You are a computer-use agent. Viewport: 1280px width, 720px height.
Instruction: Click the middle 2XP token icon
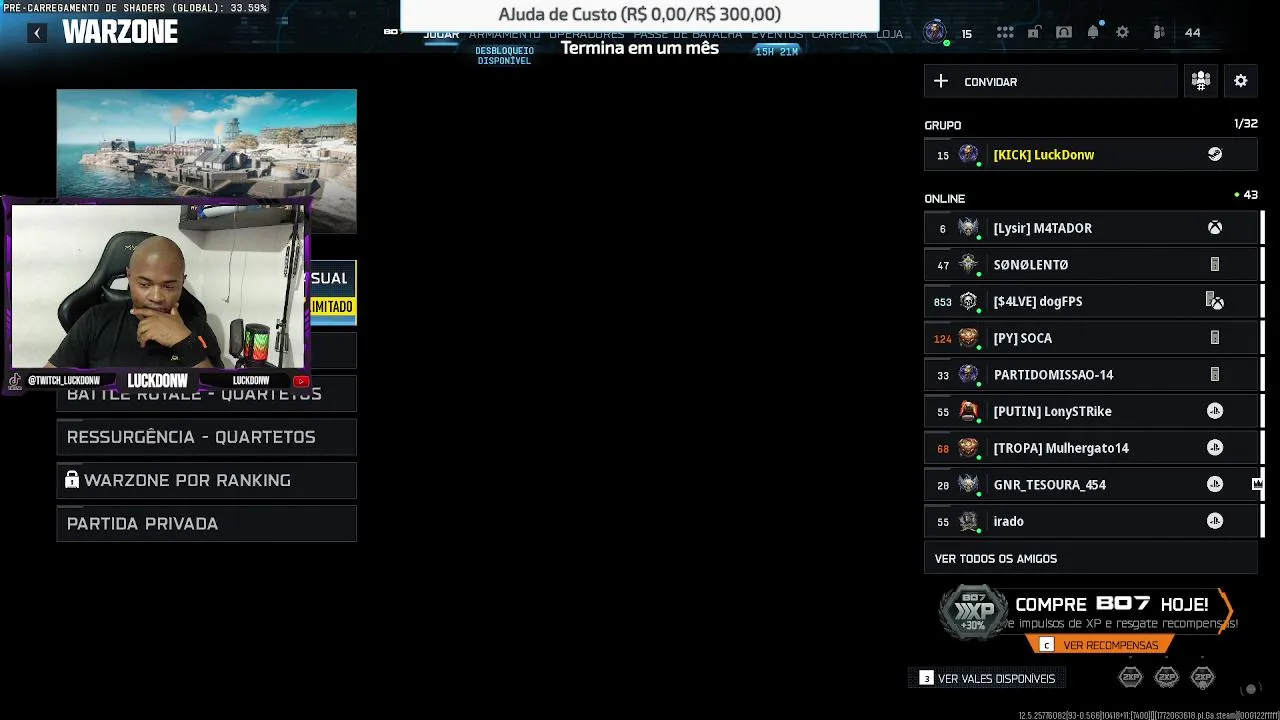1167,678
